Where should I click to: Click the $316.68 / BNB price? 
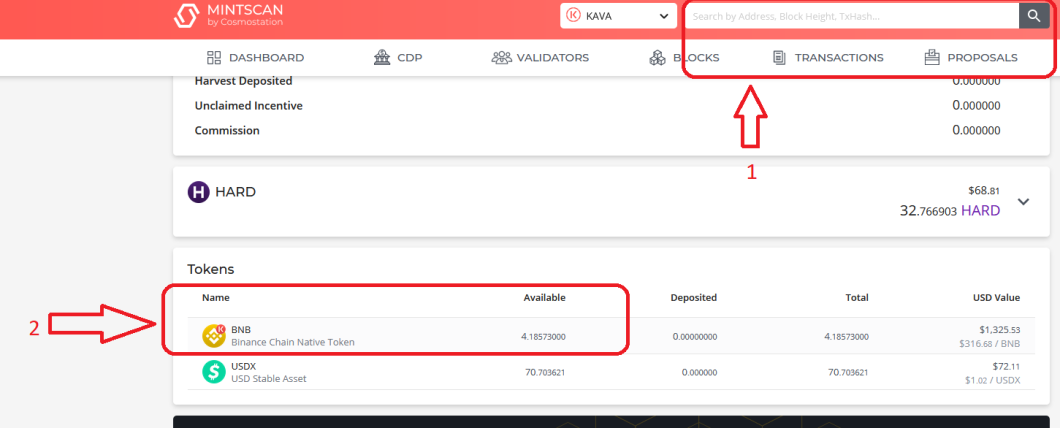[992, 343]
